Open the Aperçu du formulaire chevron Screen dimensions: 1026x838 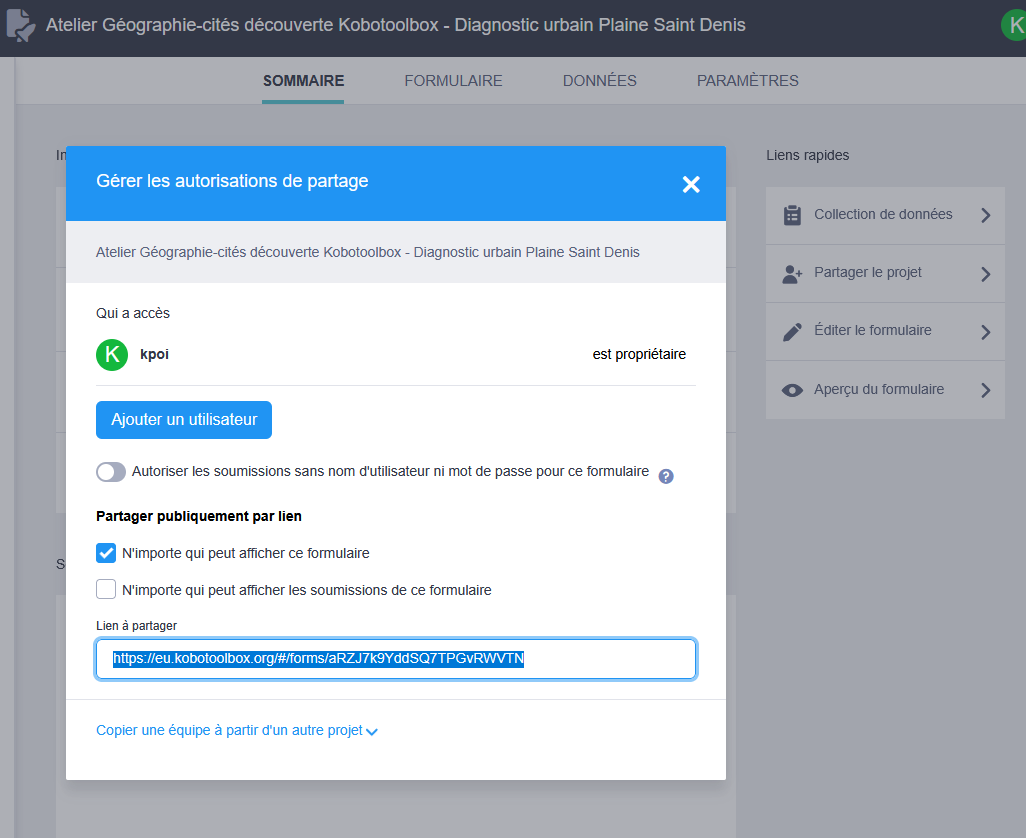985,390
